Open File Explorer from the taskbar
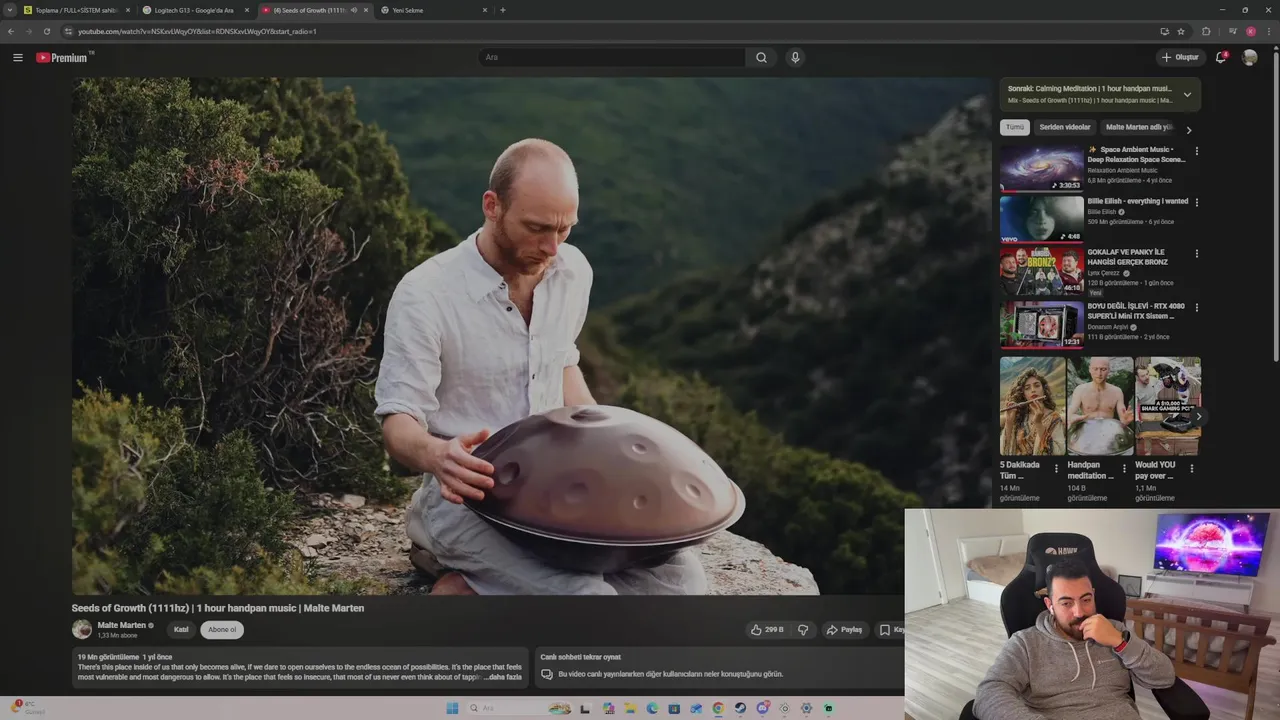 pos(630,708)
